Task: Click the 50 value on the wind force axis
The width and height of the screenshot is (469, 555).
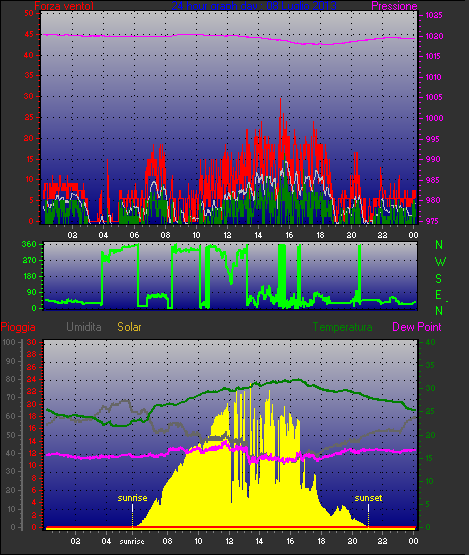Action: coord(29,13)
